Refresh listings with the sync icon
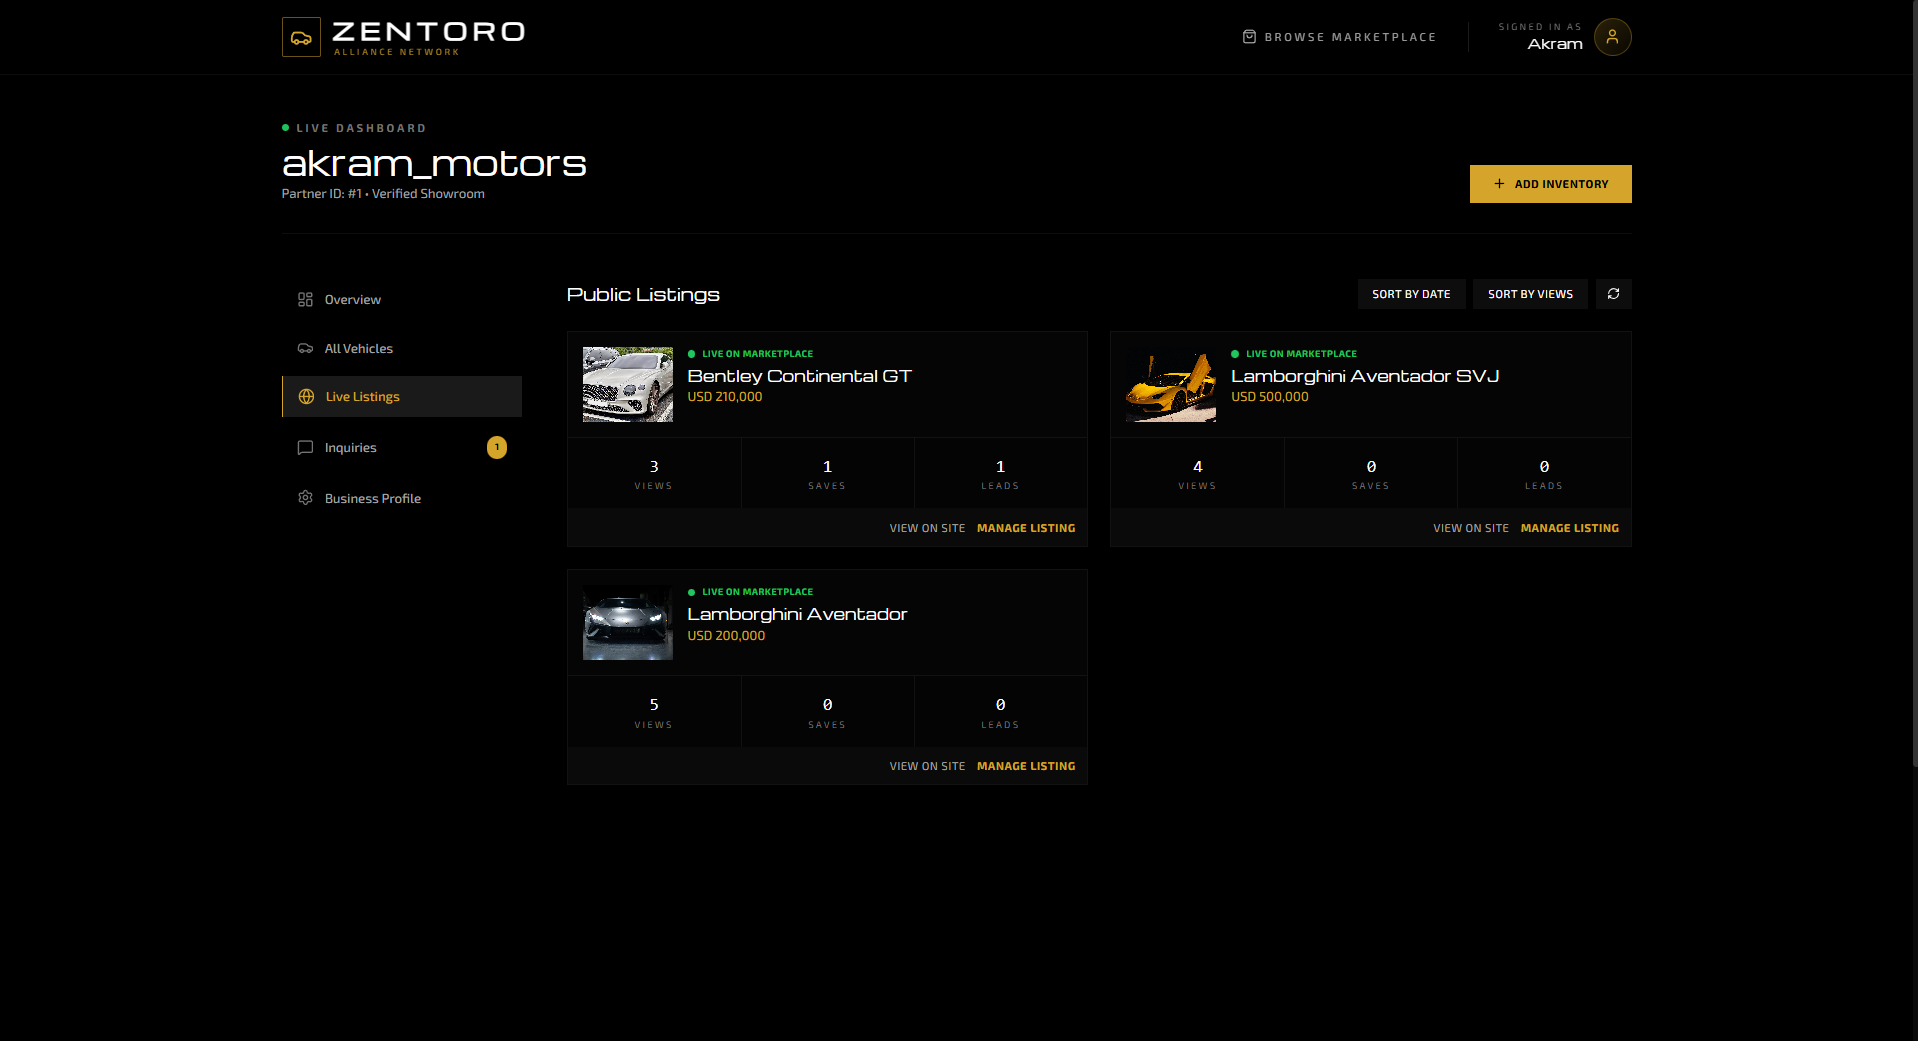This screenshot has width=1918, height=1041. pyautogui.click(x=1612, y=293)
